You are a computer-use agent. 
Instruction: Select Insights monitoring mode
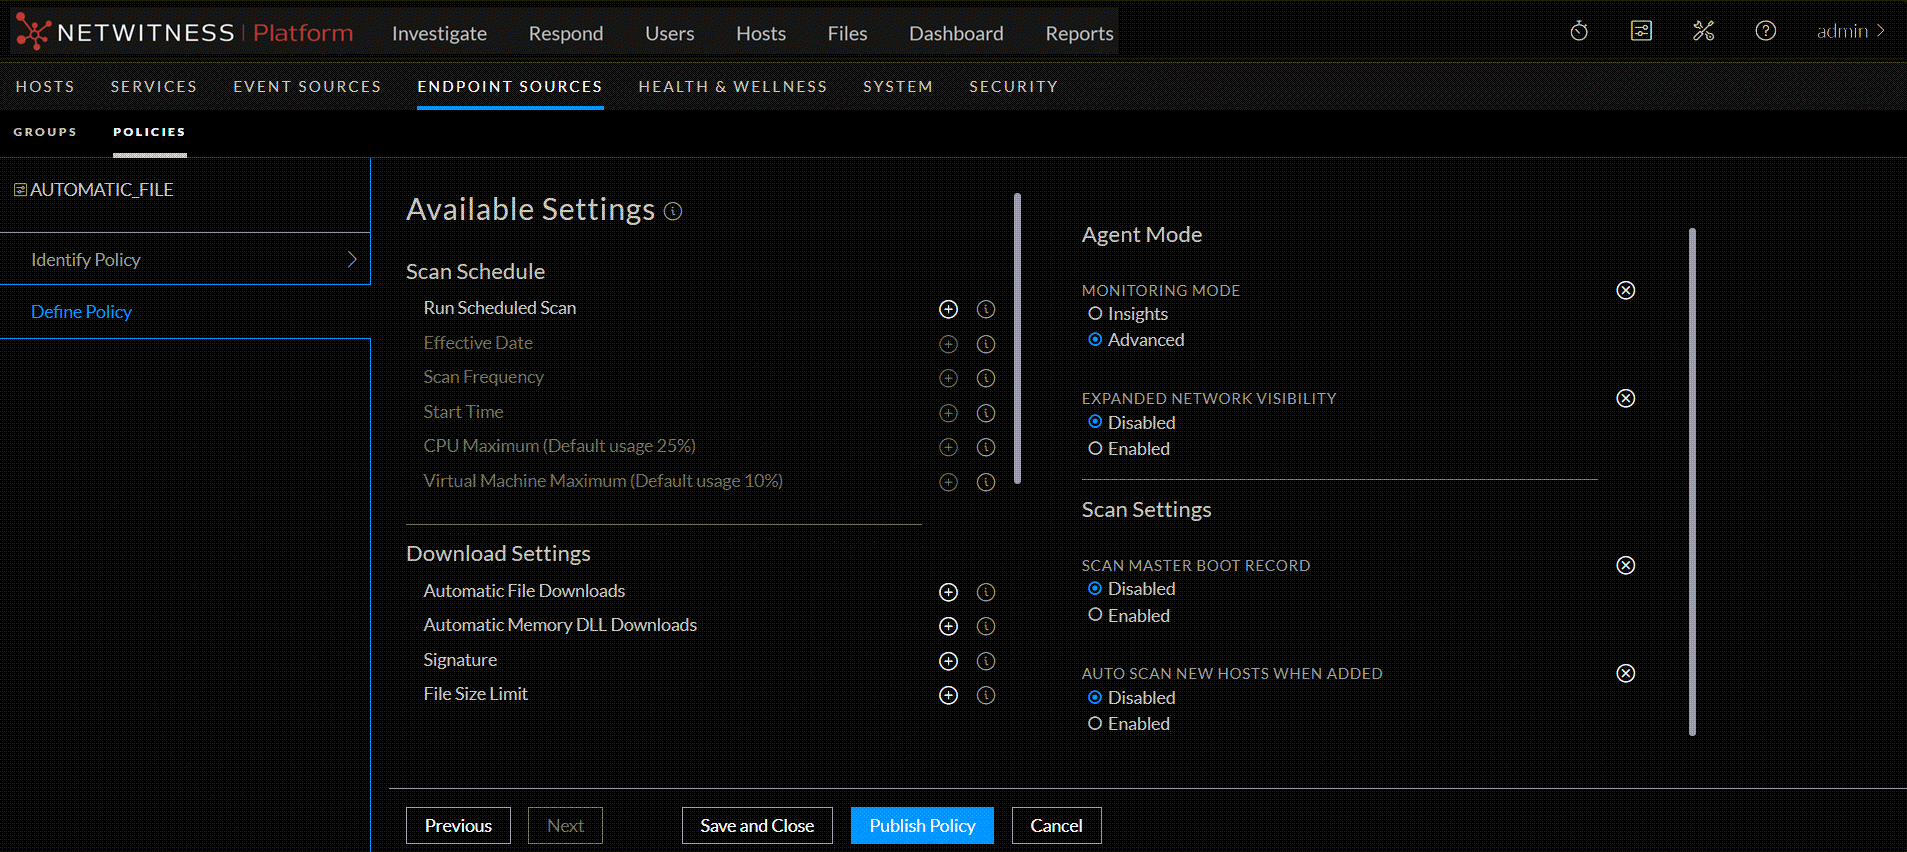(1095, 314)
